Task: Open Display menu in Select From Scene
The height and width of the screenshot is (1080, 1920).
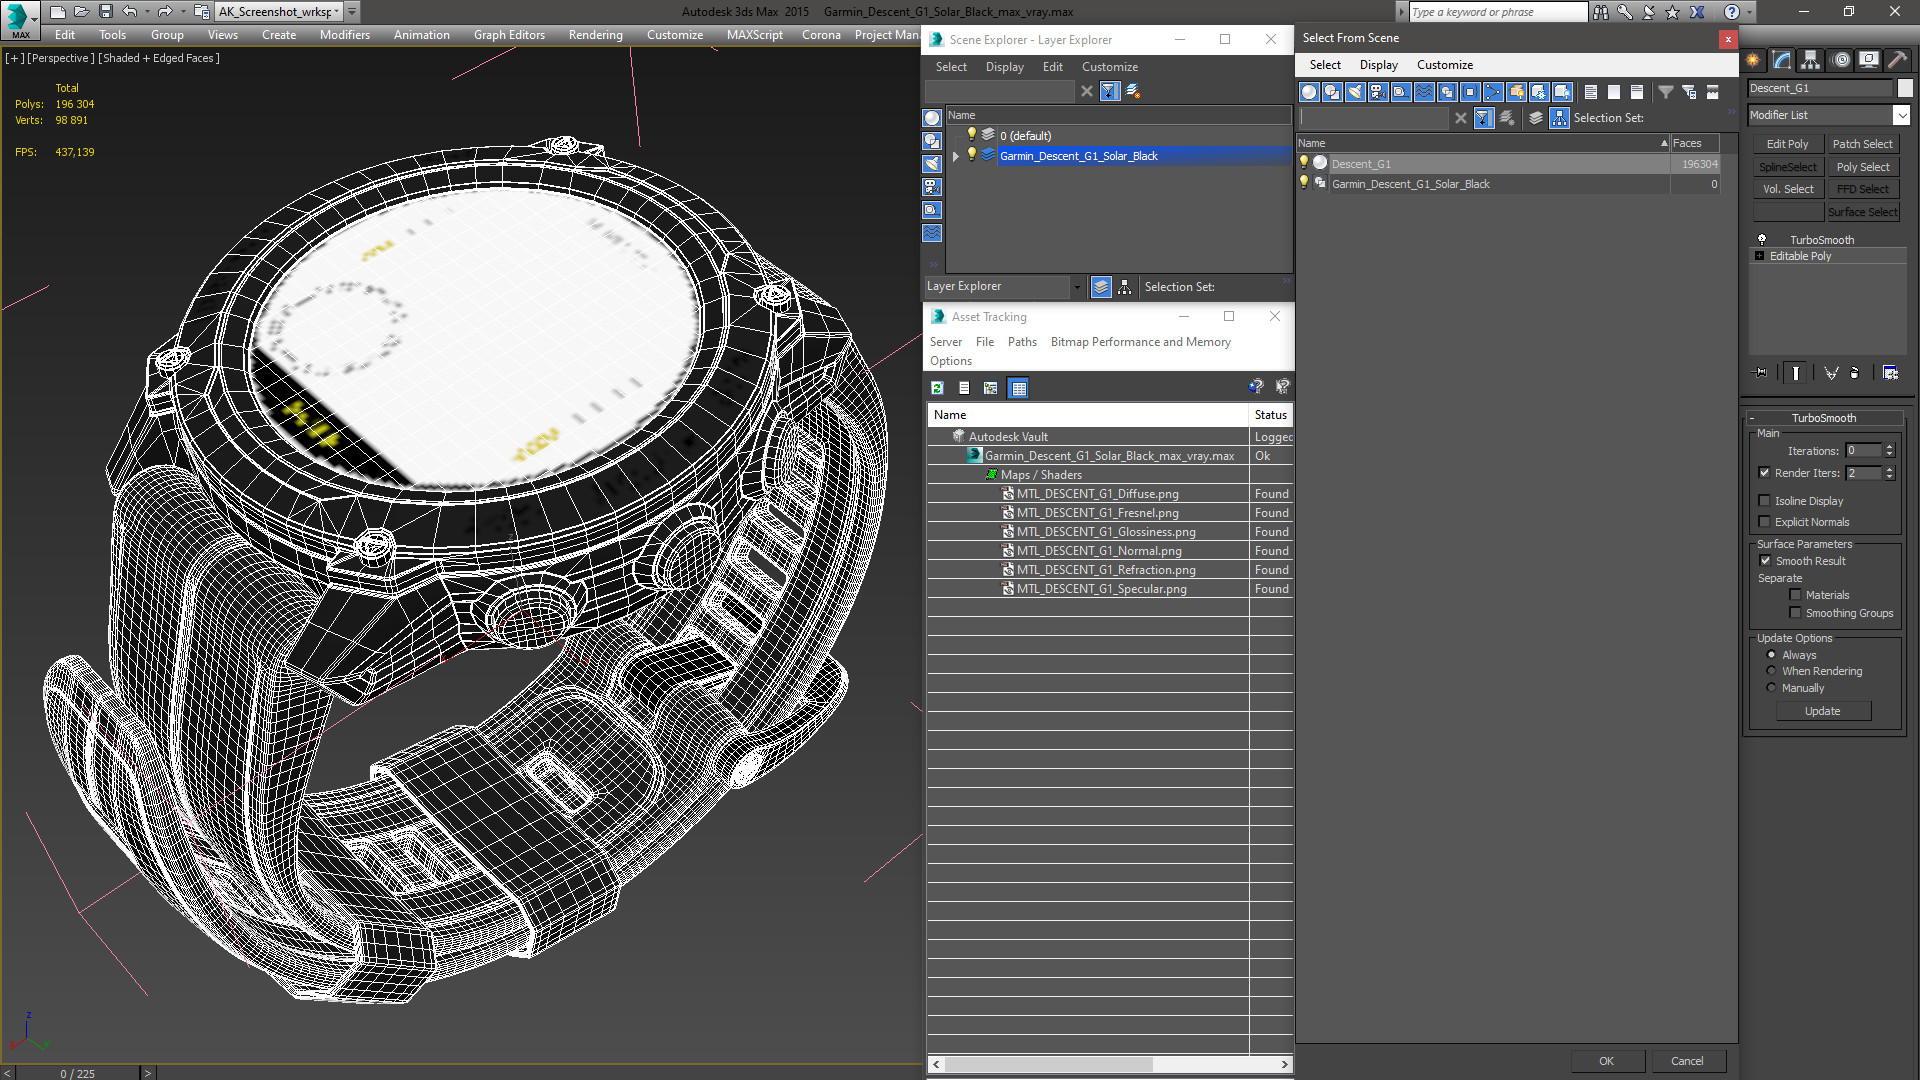Action: click(1379, 65)
